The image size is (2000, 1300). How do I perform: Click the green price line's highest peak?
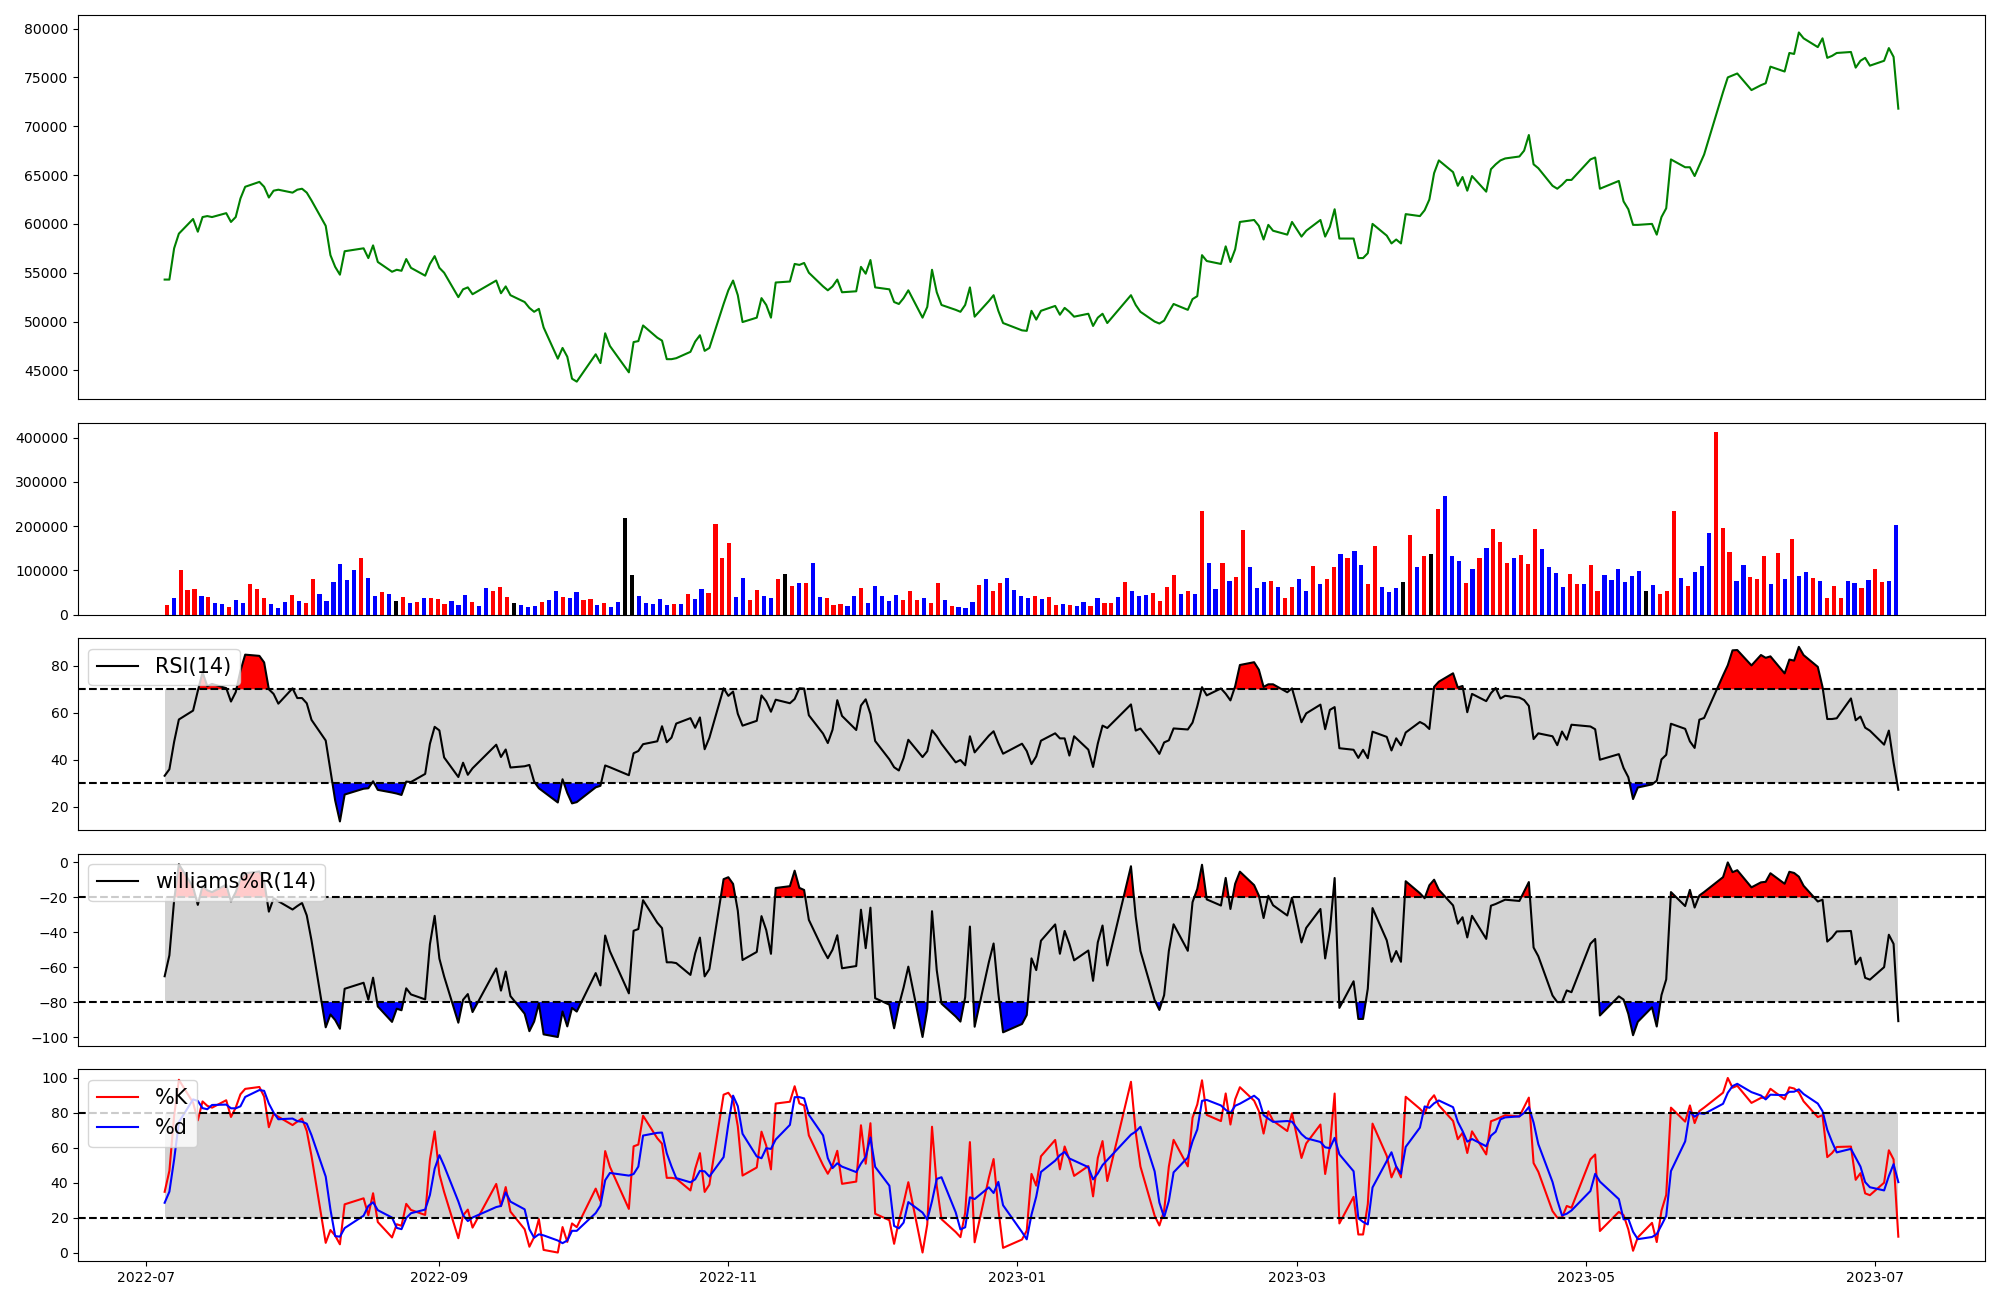click(x=1799, y=33)
